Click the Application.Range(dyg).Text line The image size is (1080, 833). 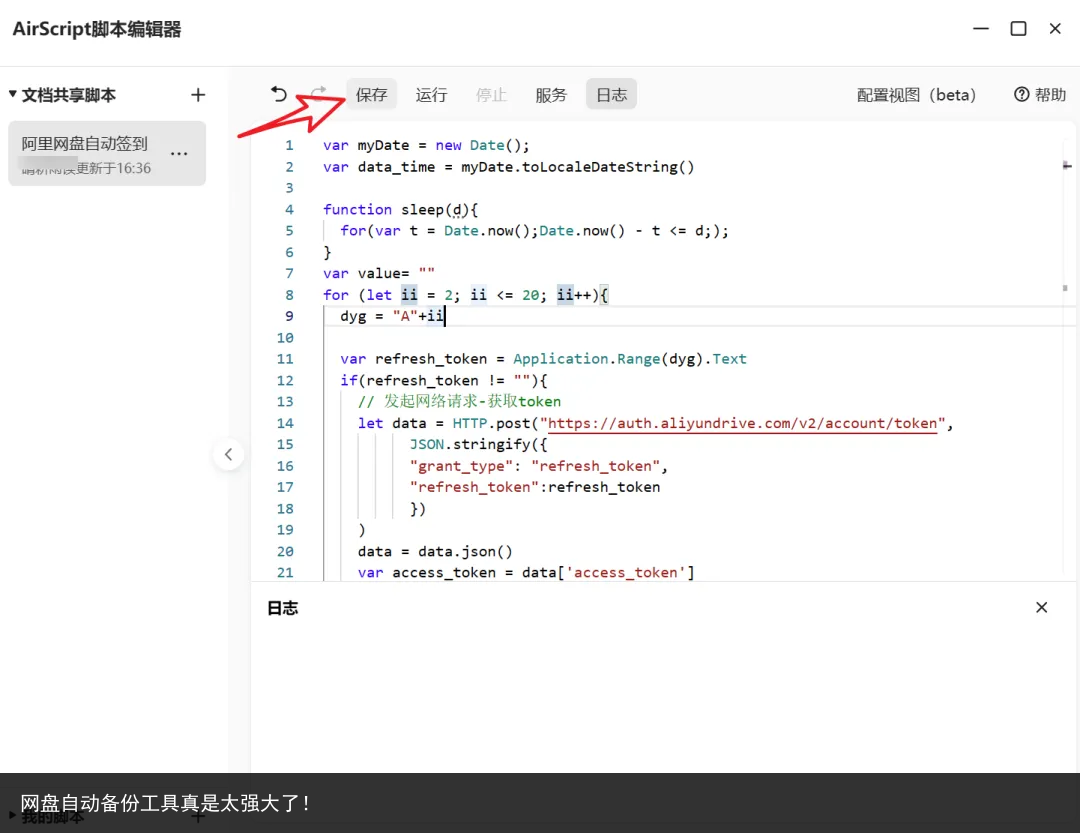(x=543, y=359)
